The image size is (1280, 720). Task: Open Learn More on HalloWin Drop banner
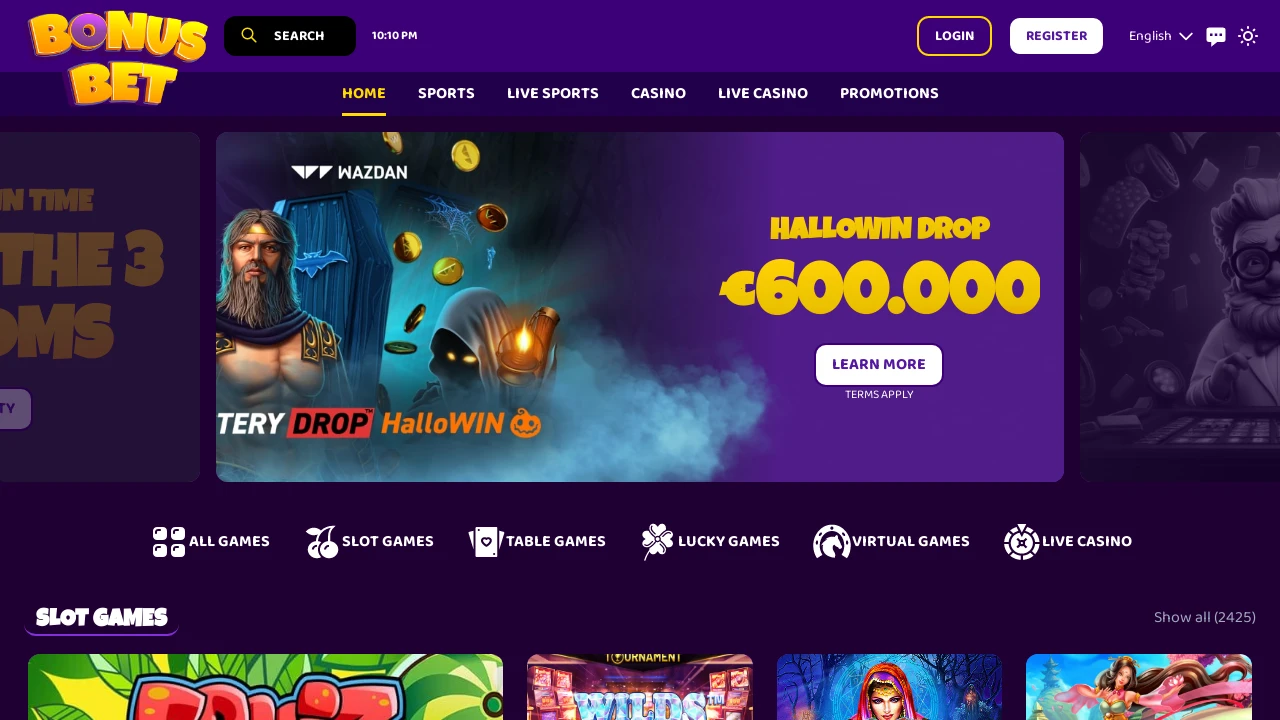click(x=879, y=365)
